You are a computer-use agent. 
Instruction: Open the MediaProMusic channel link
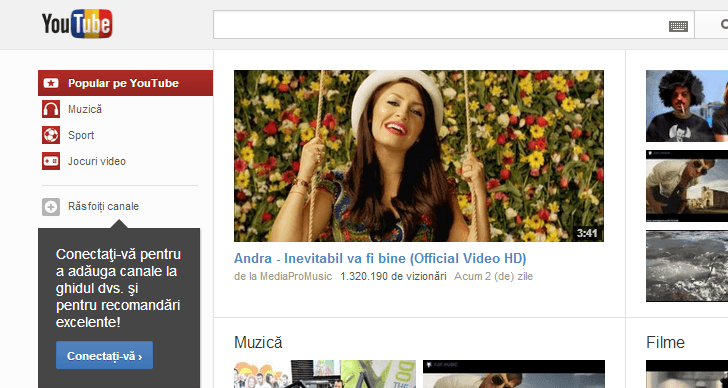[296, 277]
